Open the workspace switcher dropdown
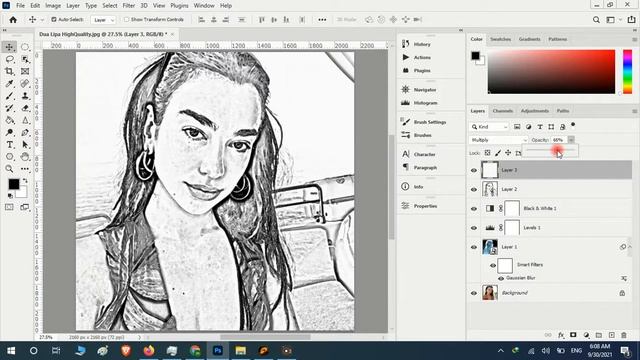 click(x=613, y=20)
